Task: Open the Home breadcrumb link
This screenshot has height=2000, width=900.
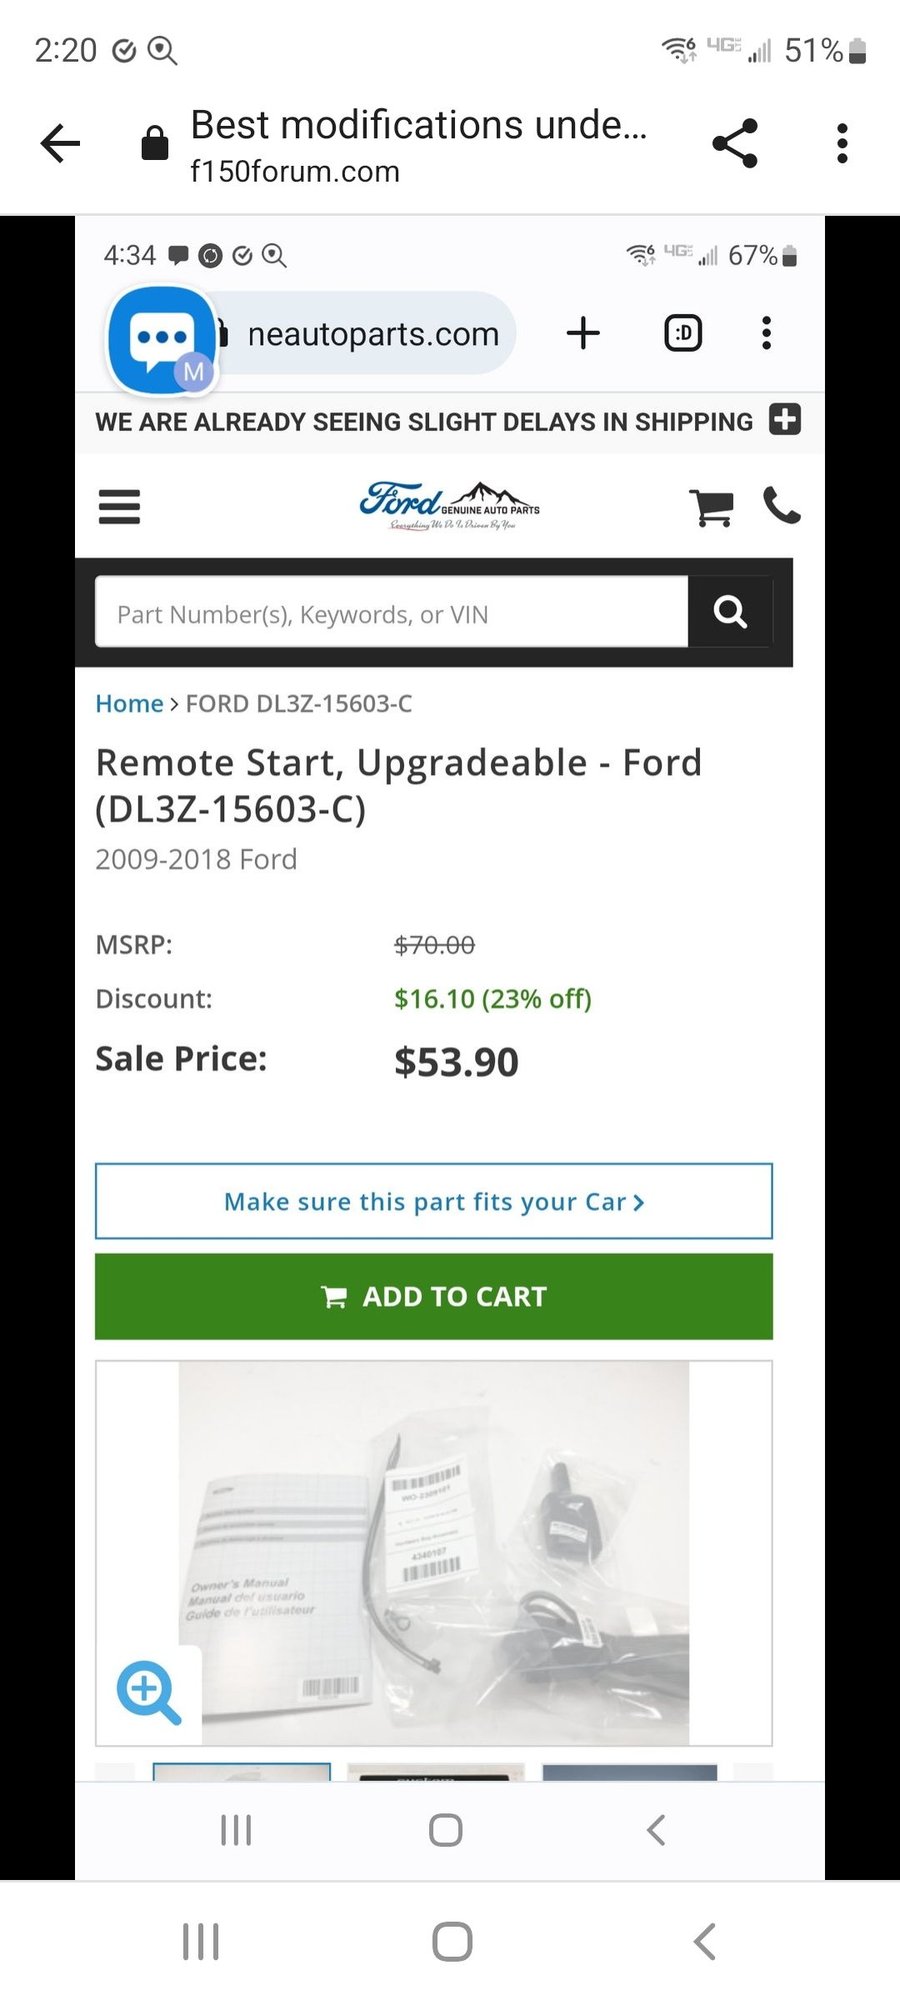Action: click(x=129, y=703)
